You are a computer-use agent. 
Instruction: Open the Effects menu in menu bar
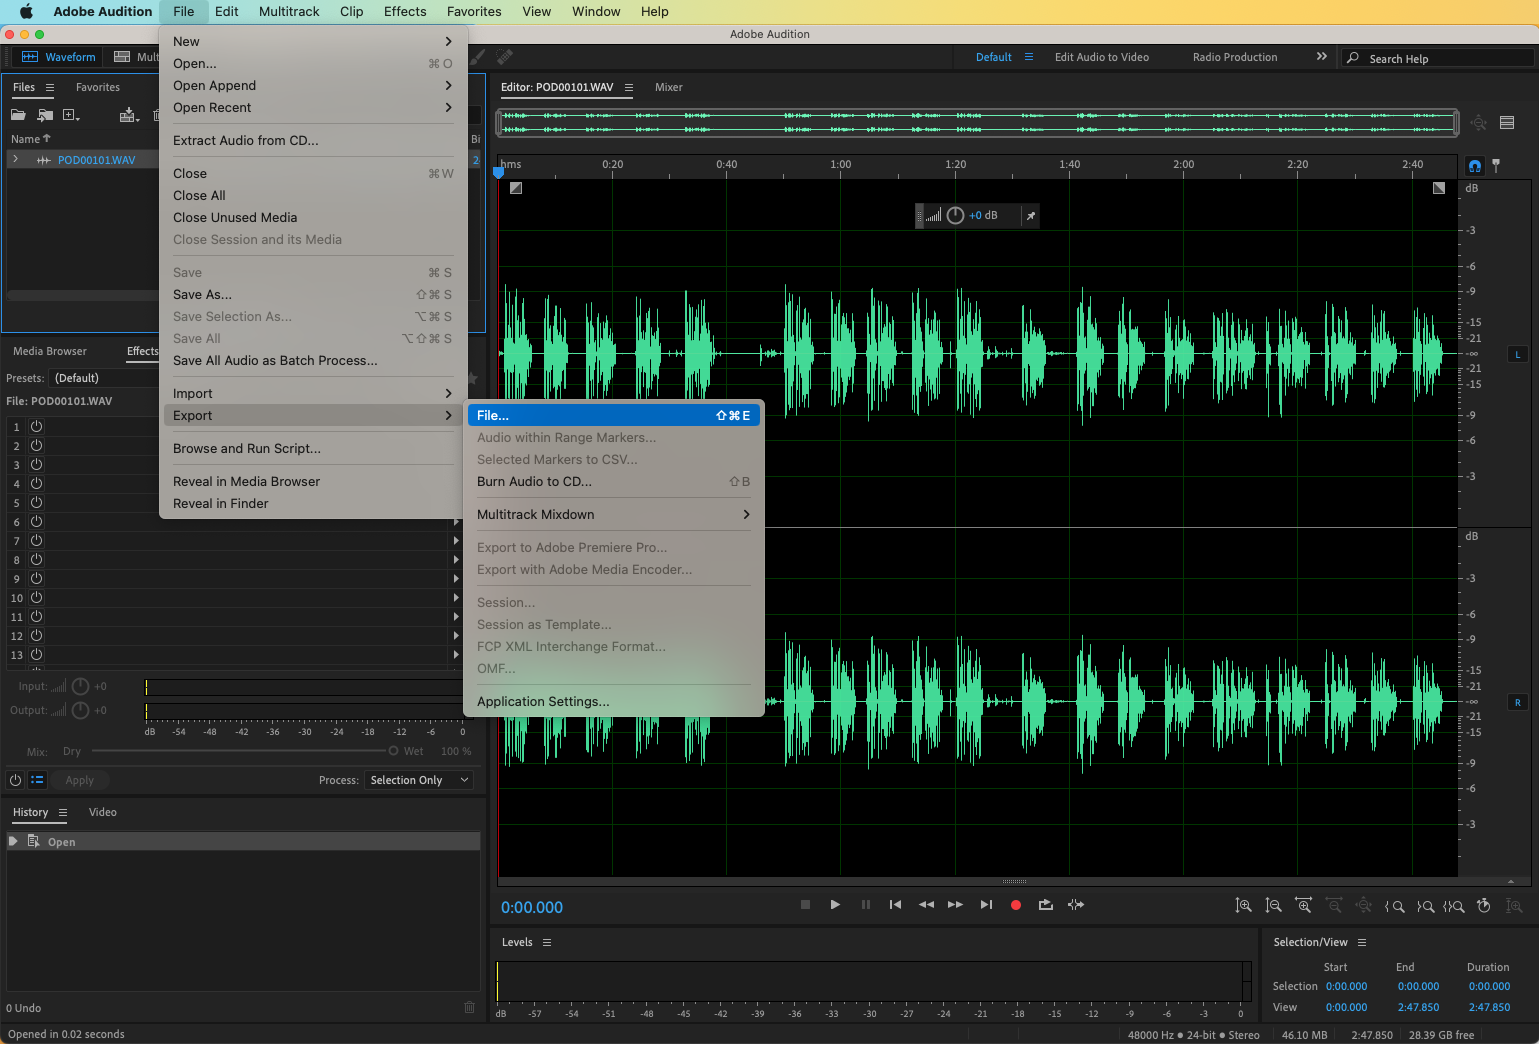point(405,11)
